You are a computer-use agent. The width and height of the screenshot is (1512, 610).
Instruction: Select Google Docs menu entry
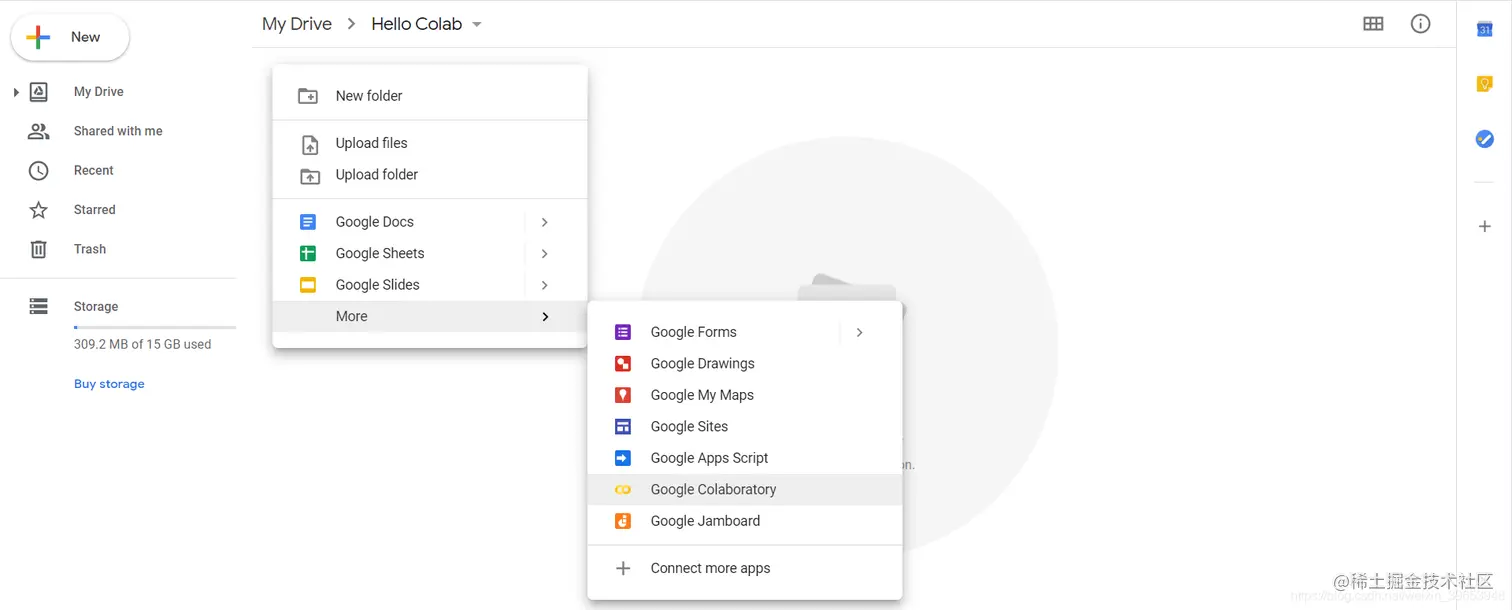pos(430,222)
